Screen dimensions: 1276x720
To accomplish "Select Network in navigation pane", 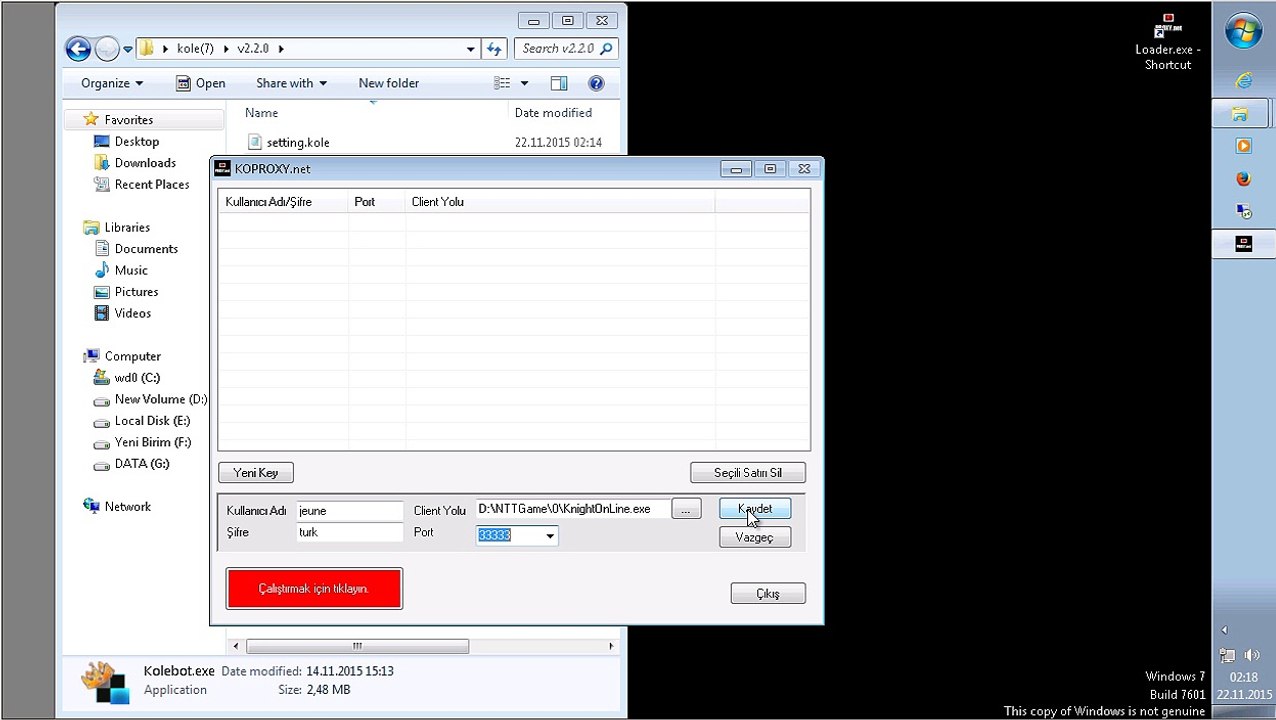I will [128, 507].
